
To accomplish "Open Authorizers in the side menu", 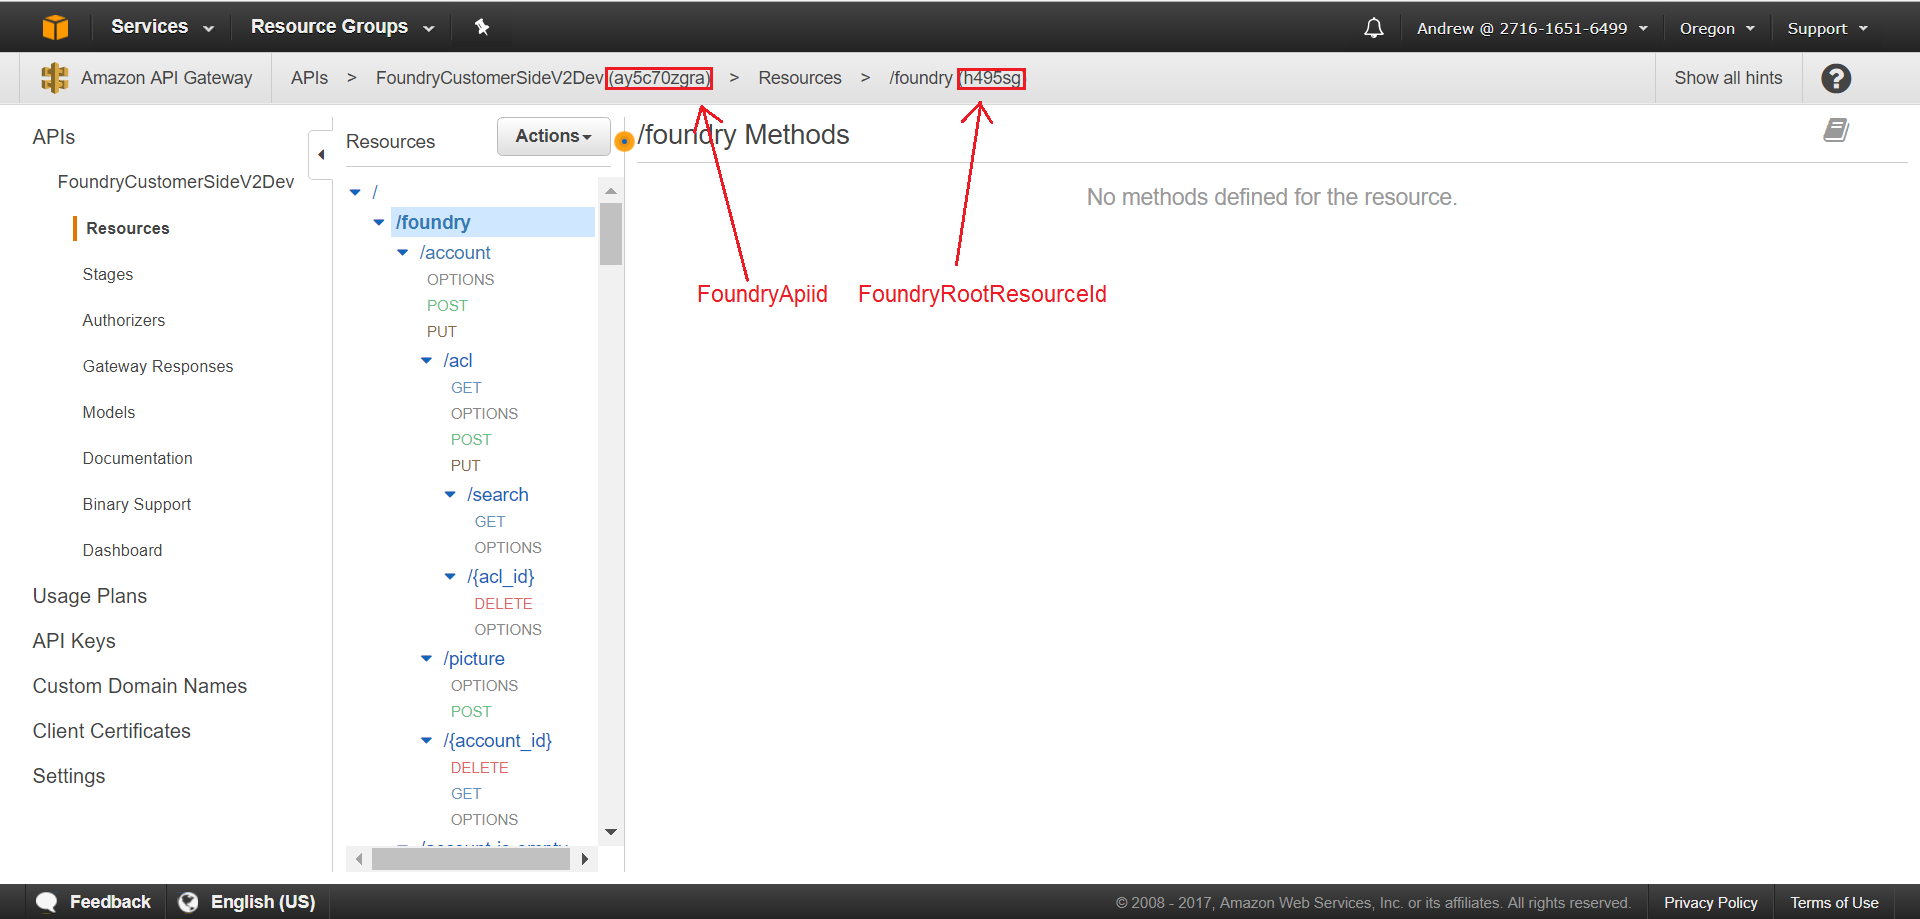I will 124,320.
